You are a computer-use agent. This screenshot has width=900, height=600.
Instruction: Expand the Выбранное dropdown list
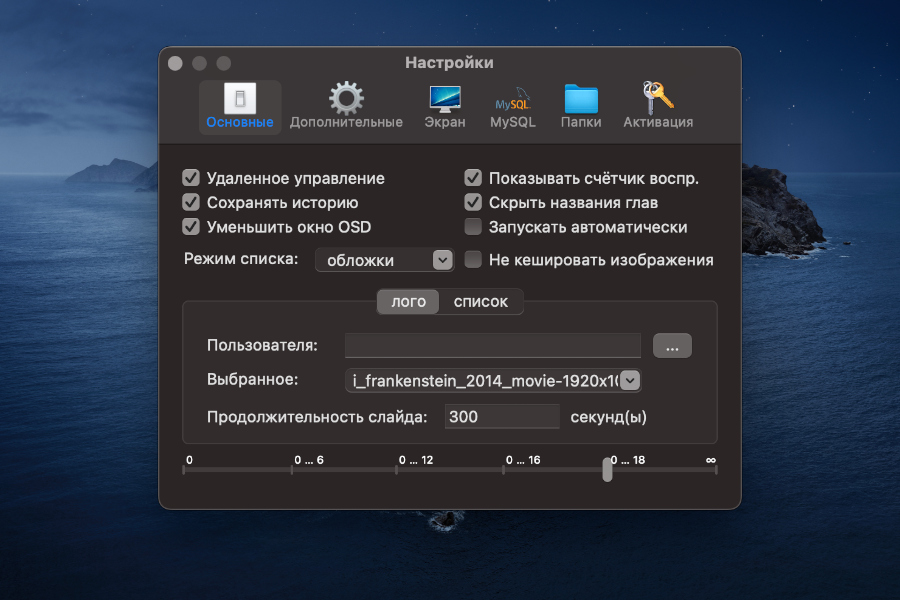tap(629, 380)
